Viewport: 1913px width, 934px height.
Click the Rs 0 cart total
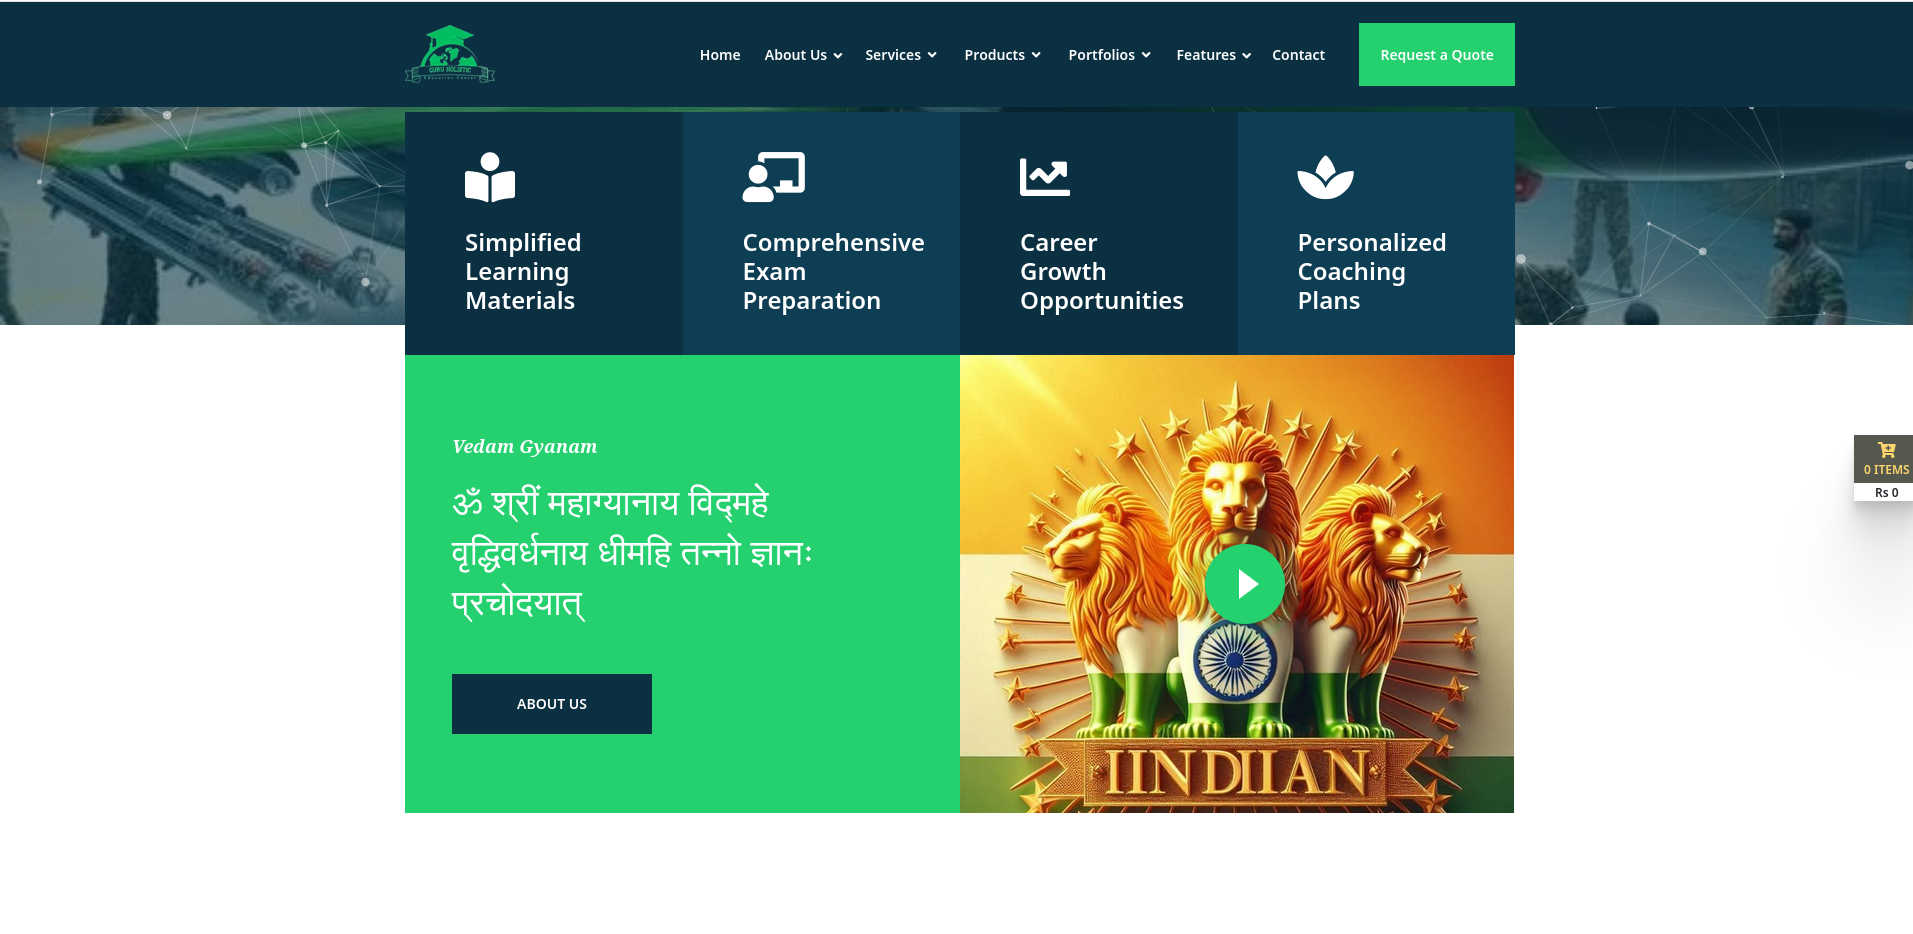(x=1886, y=492)
